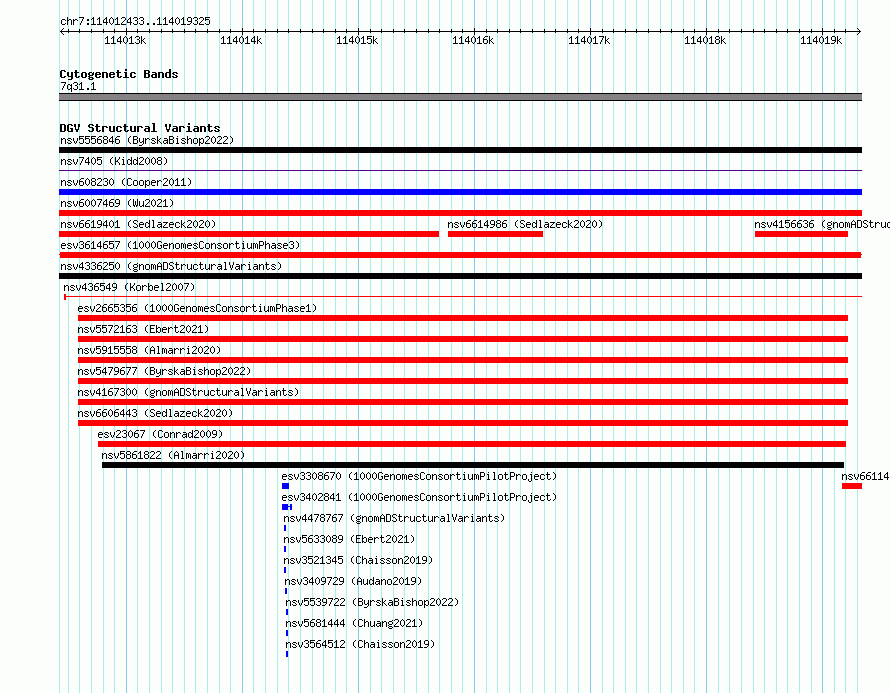The height and width of the screenshot is (693, 890).
Task: Click nsv3521345 (Chaisson2019) label
Action: coord(358,560)
